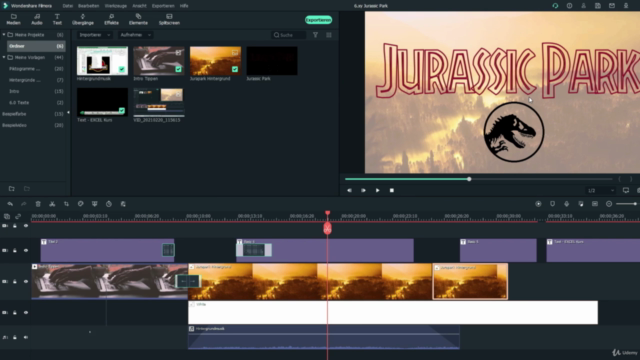Delete selected clip with trash icon
Viewport: 640px width, 360px height.
tap(38, 204)
